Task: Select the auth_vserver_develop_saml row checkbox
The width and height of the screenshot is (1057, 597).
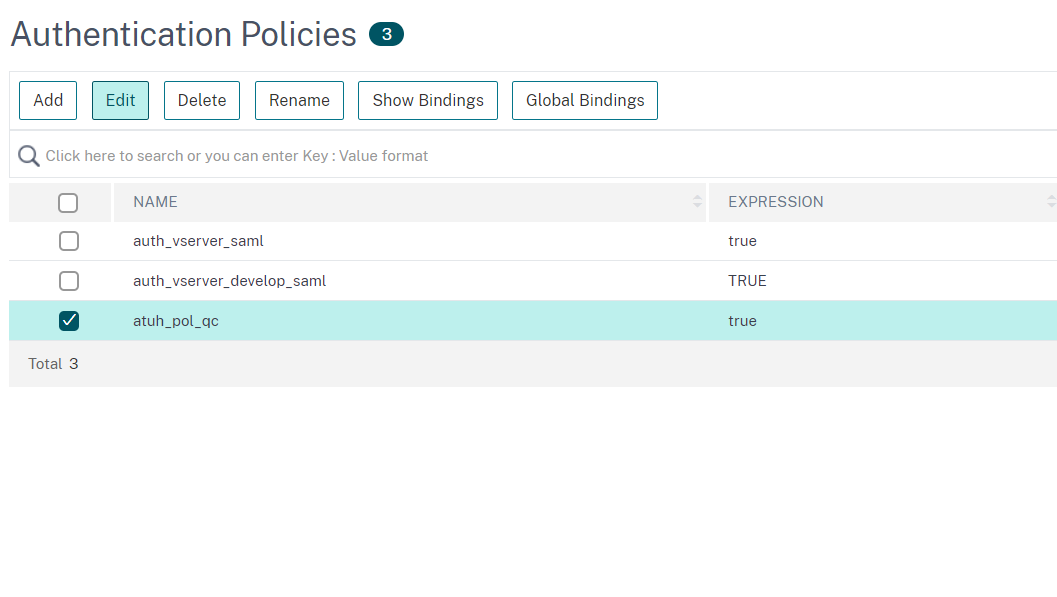Action: tap(68, 281)
